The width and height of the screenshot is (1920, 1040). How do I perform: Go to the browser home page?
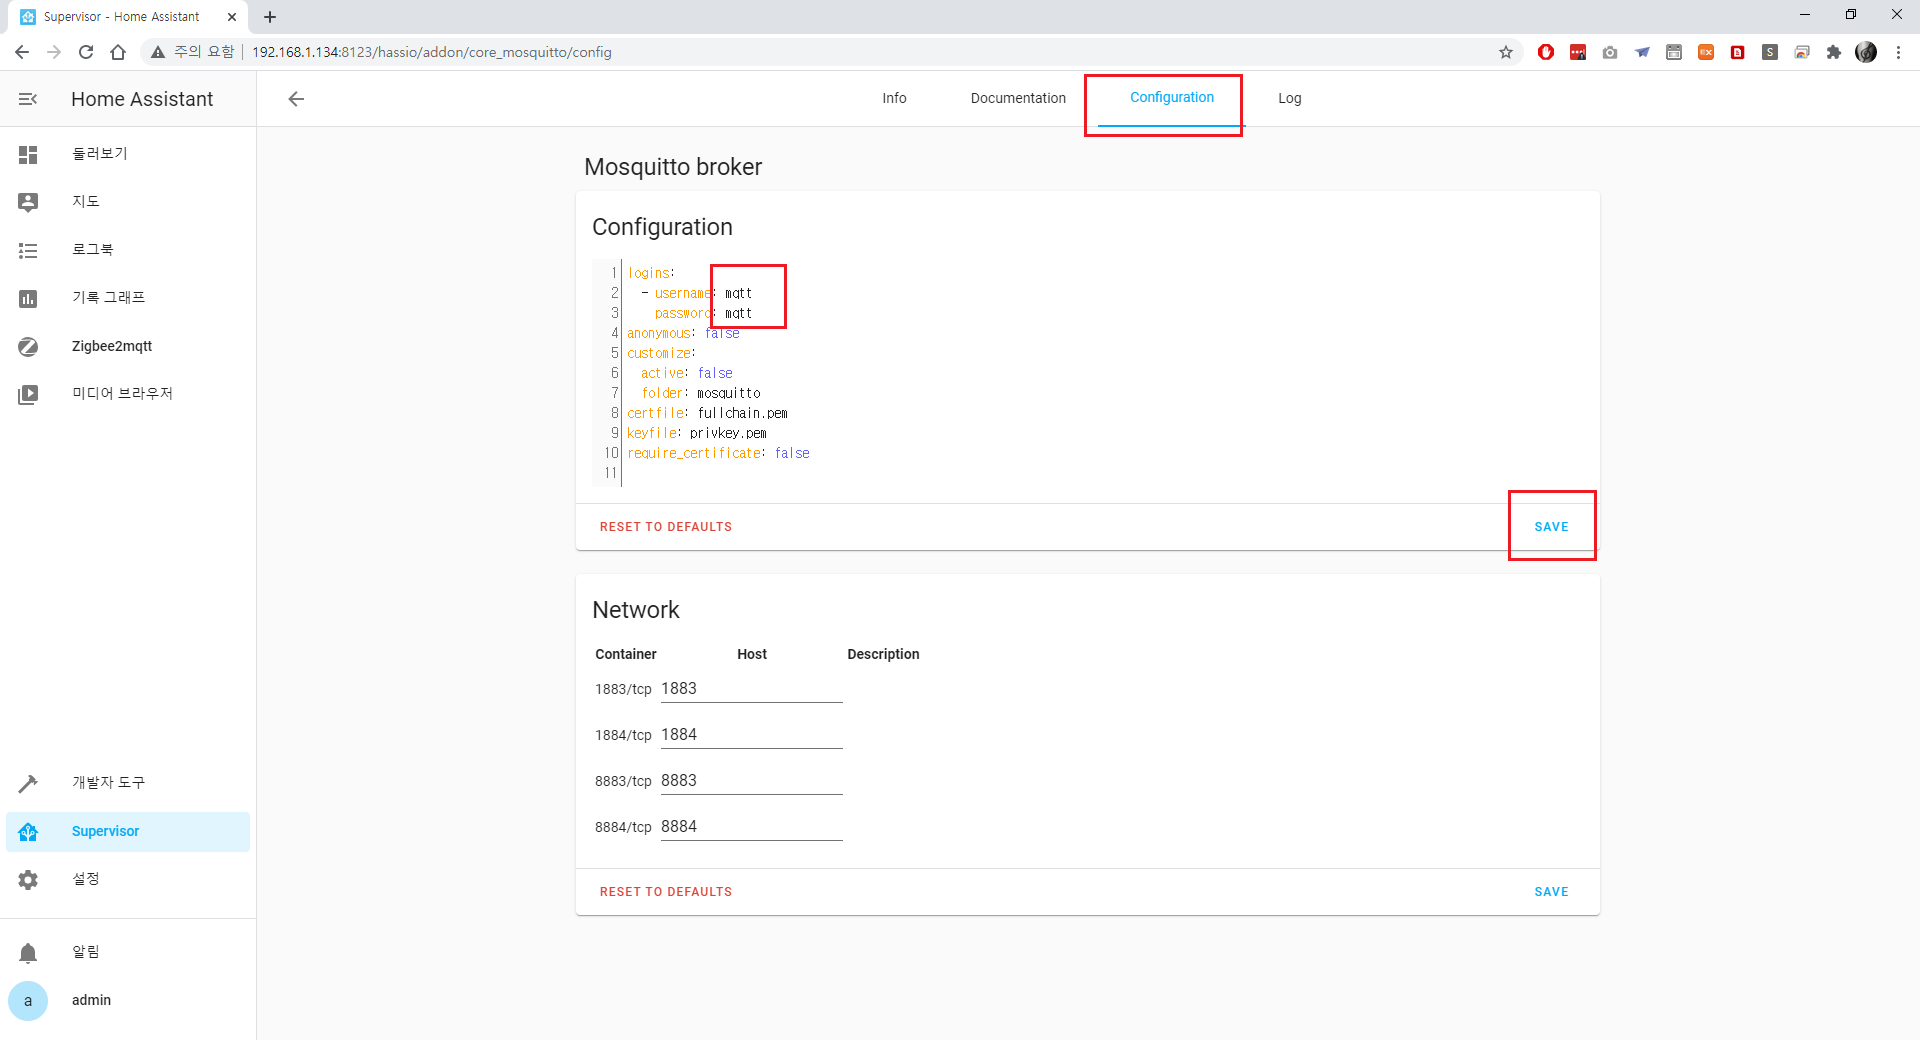coord(118,52)
